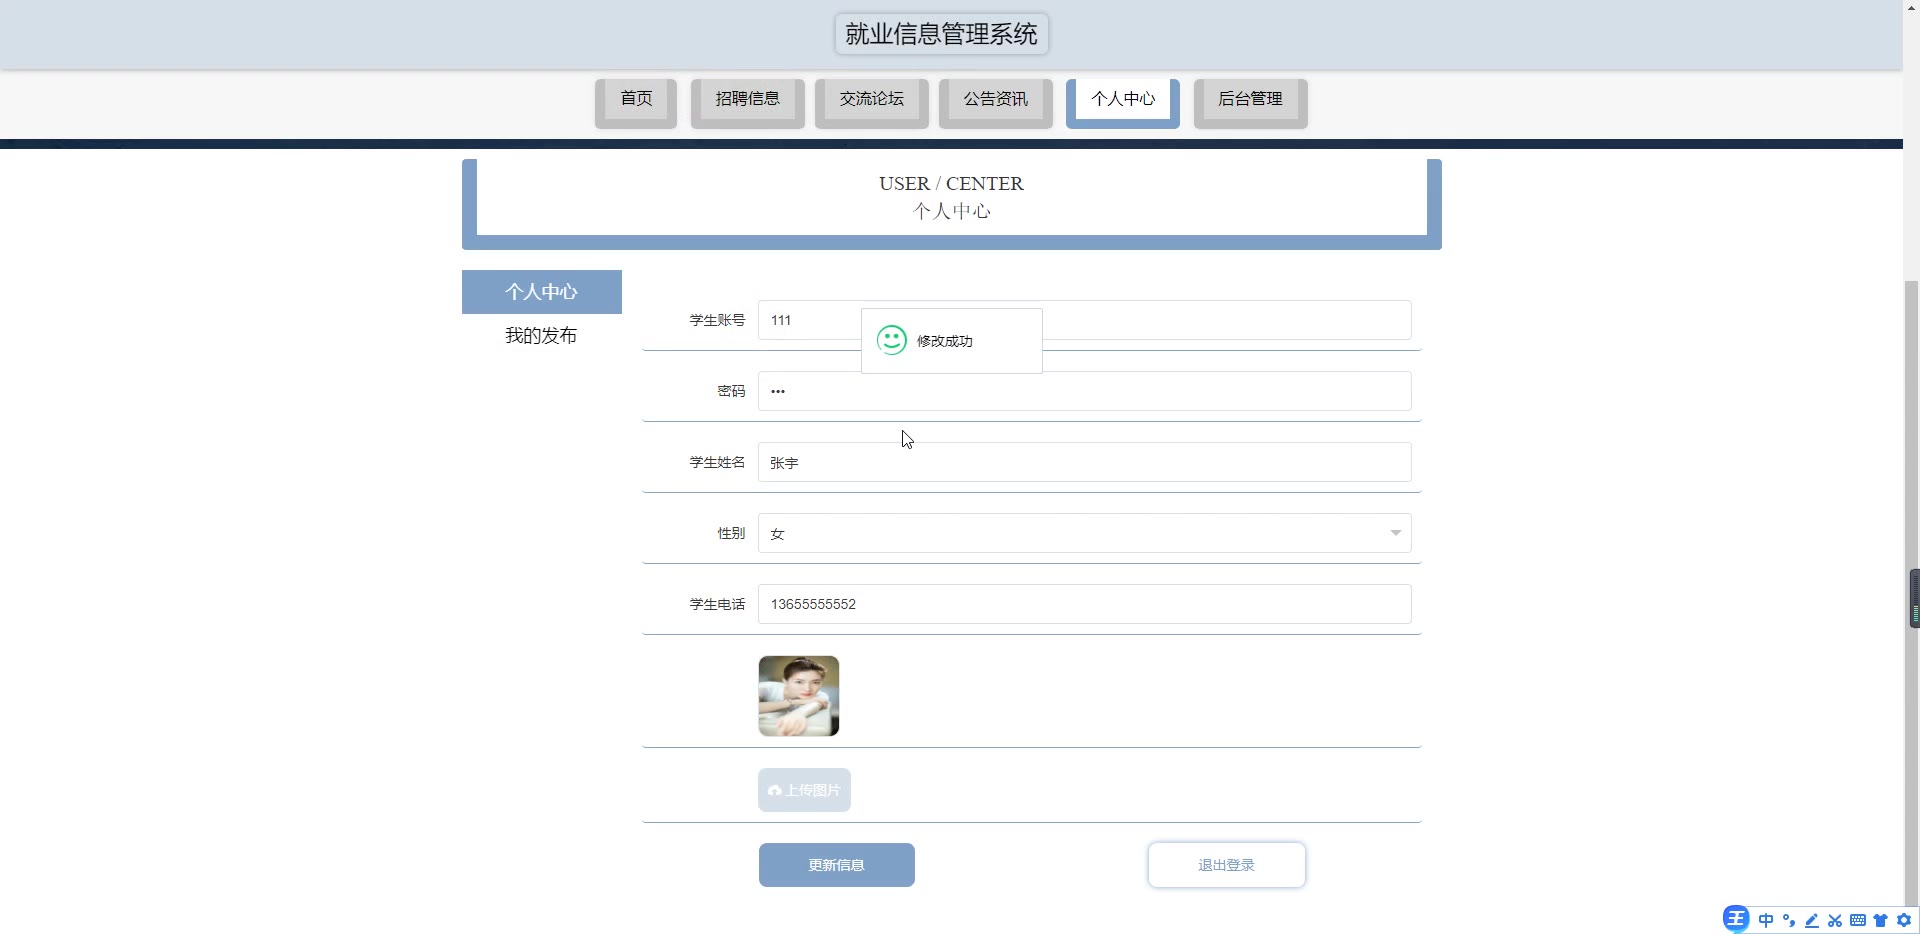Viewport: 1920px width, 934px height.
Task: Click the green smiley icon in 修改成功 toast
Action: point(891,340)
